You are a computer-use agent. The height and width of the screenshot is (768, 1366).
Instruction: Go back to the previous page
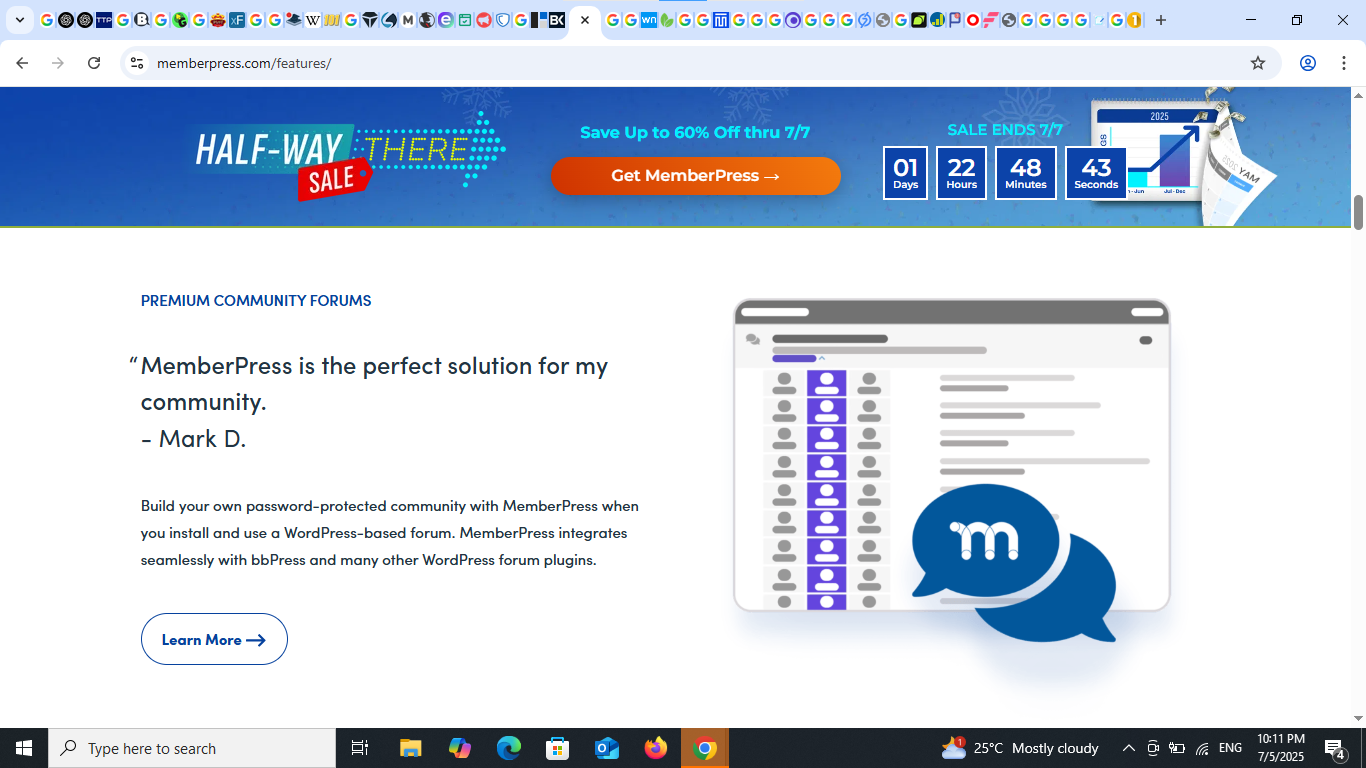(23, 63)
